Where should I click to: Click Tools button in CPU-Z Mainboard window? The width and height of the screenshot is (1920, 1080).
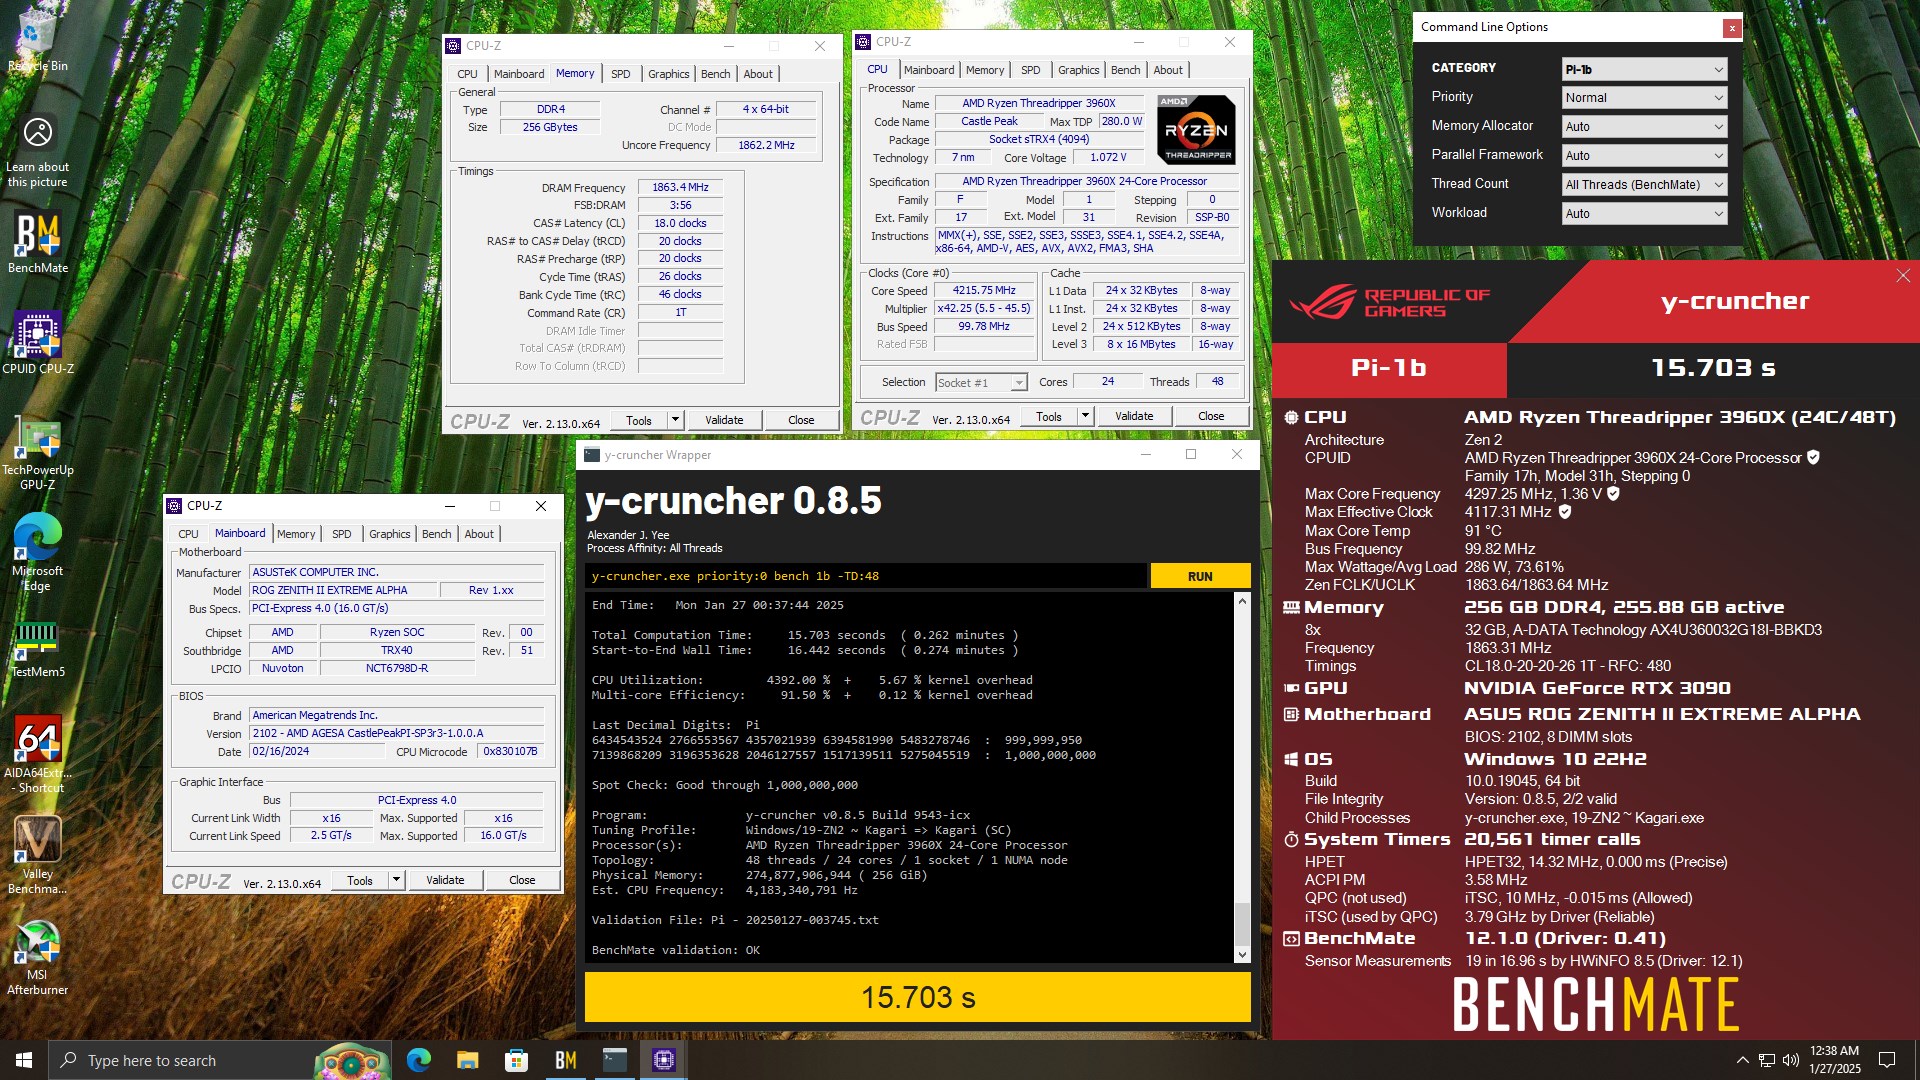(360, 880)
